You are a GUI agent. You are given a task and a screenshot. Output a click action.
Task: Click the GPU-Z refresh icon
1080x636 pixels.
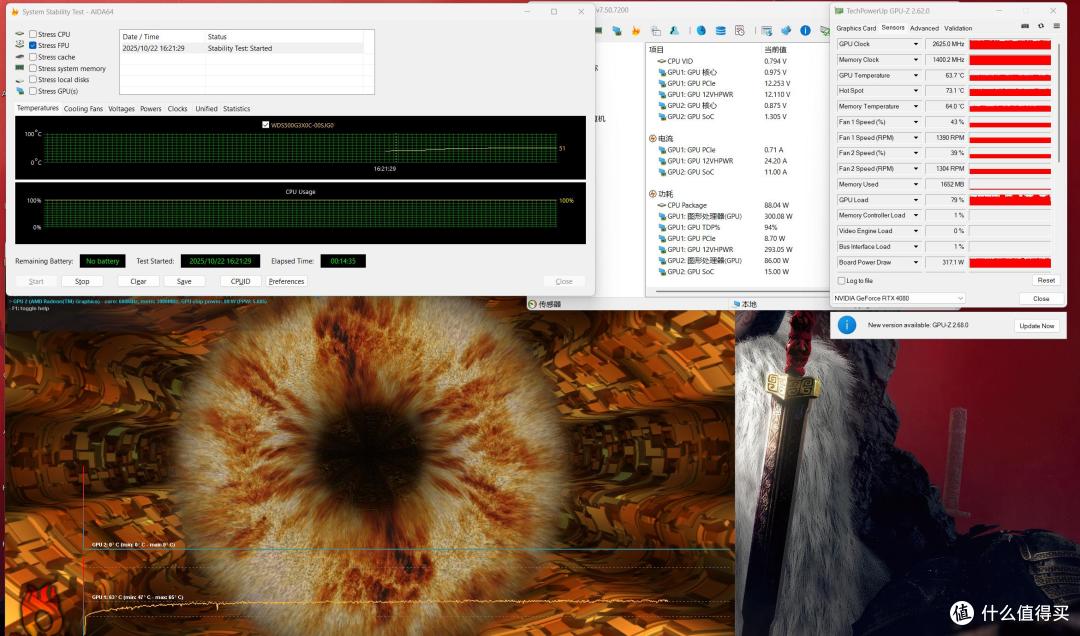point(1041,26)
